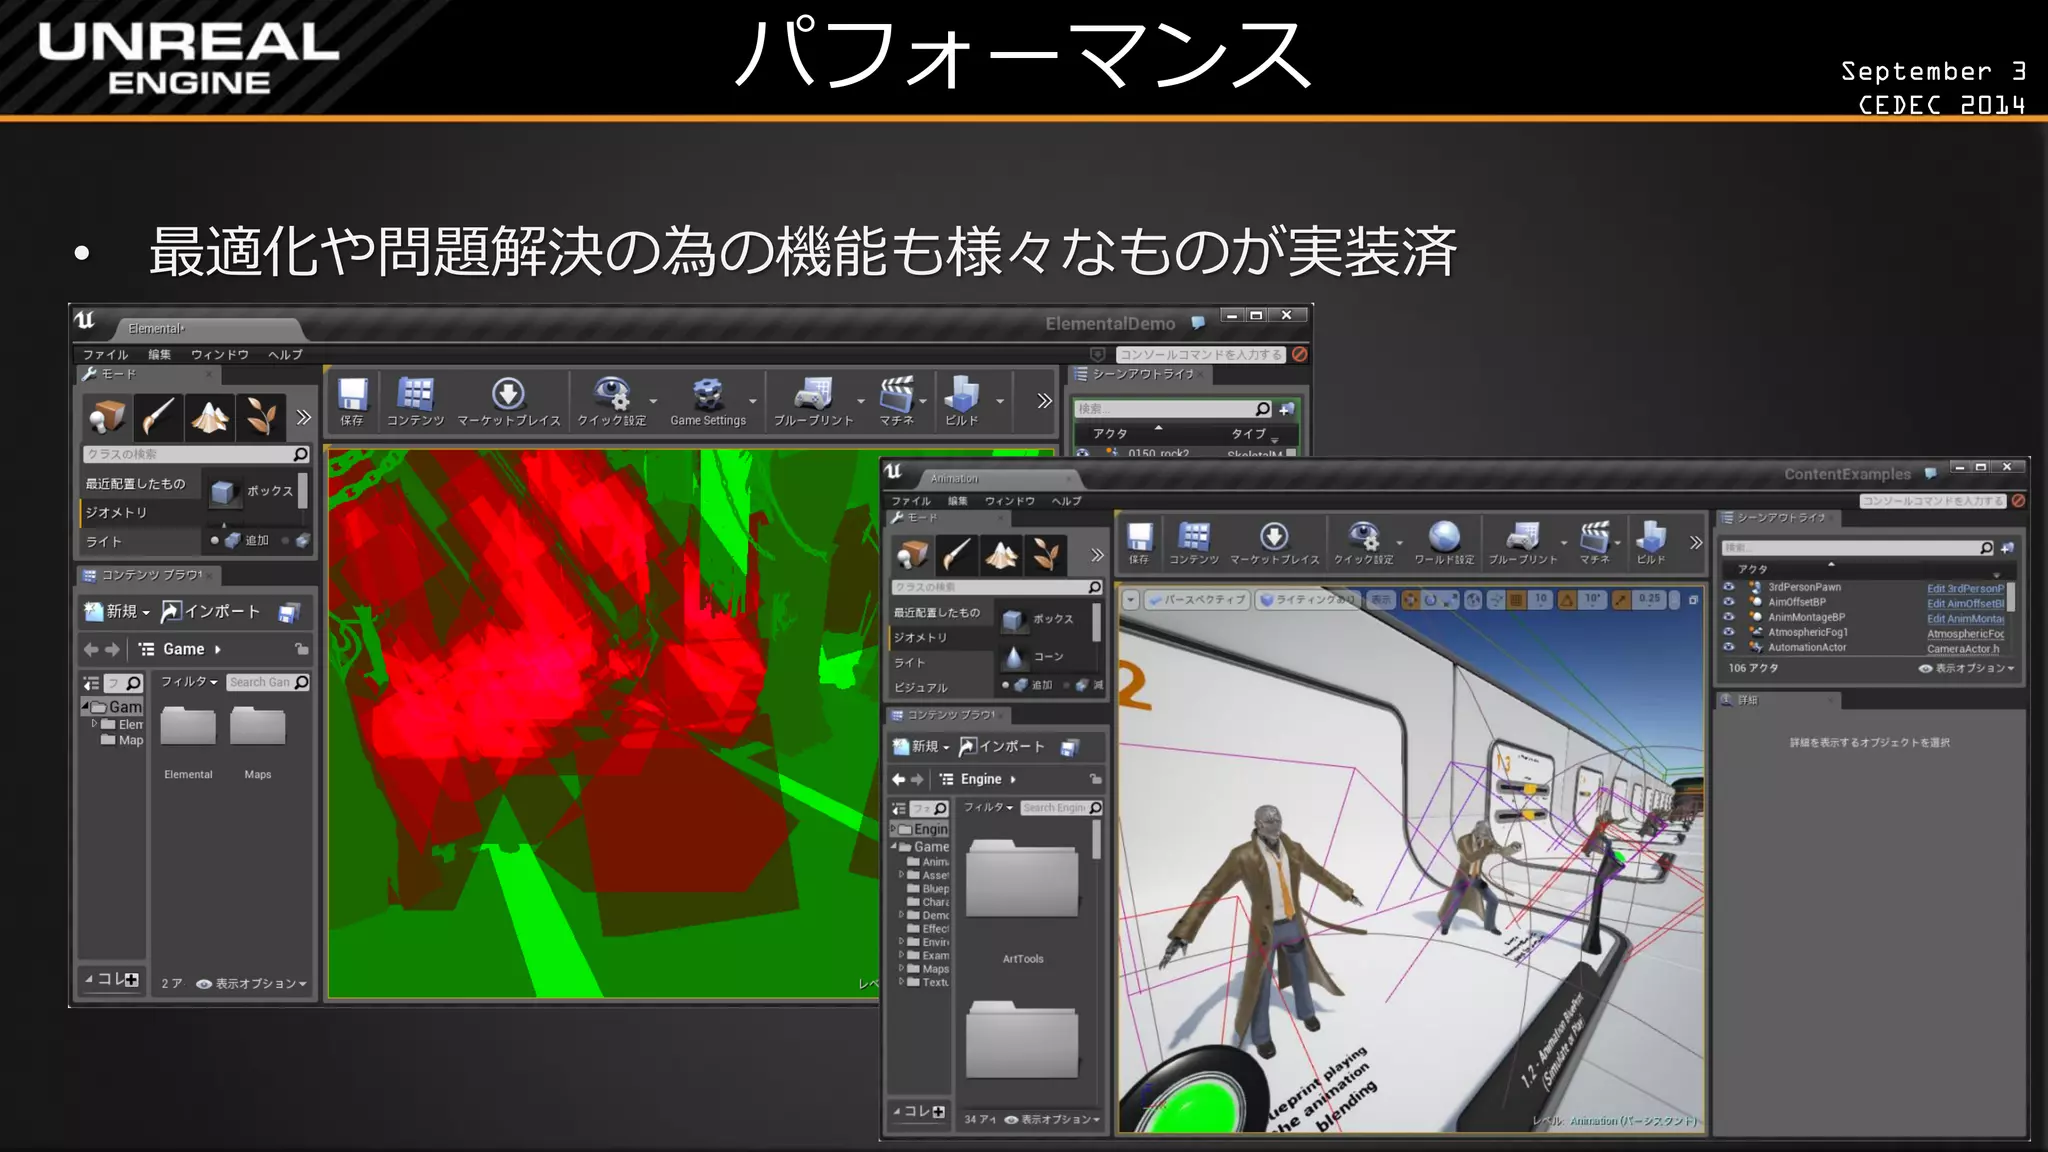Click Edit AimOffsetBP link in outliner

tap(1965, 604)
